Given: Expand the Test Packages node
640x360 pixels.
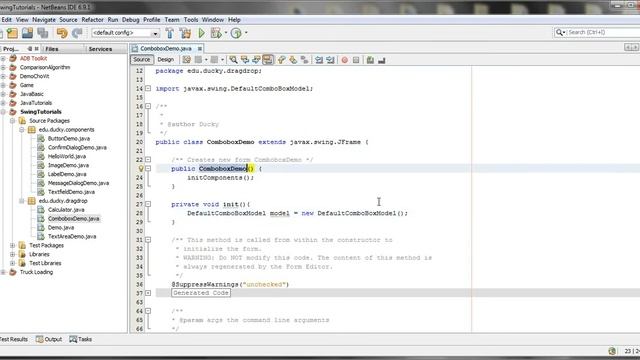Looking at the screenshot, I should [12, 245].
